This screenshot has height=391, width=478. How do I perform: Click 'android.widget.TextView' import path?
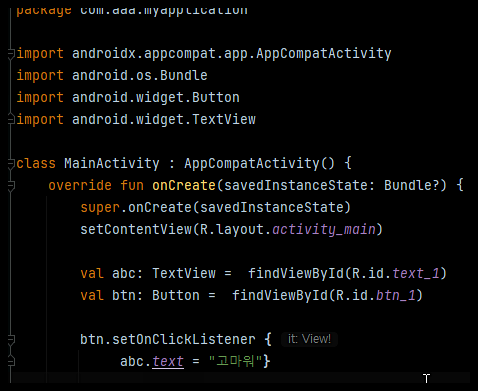tap(164, 119)
